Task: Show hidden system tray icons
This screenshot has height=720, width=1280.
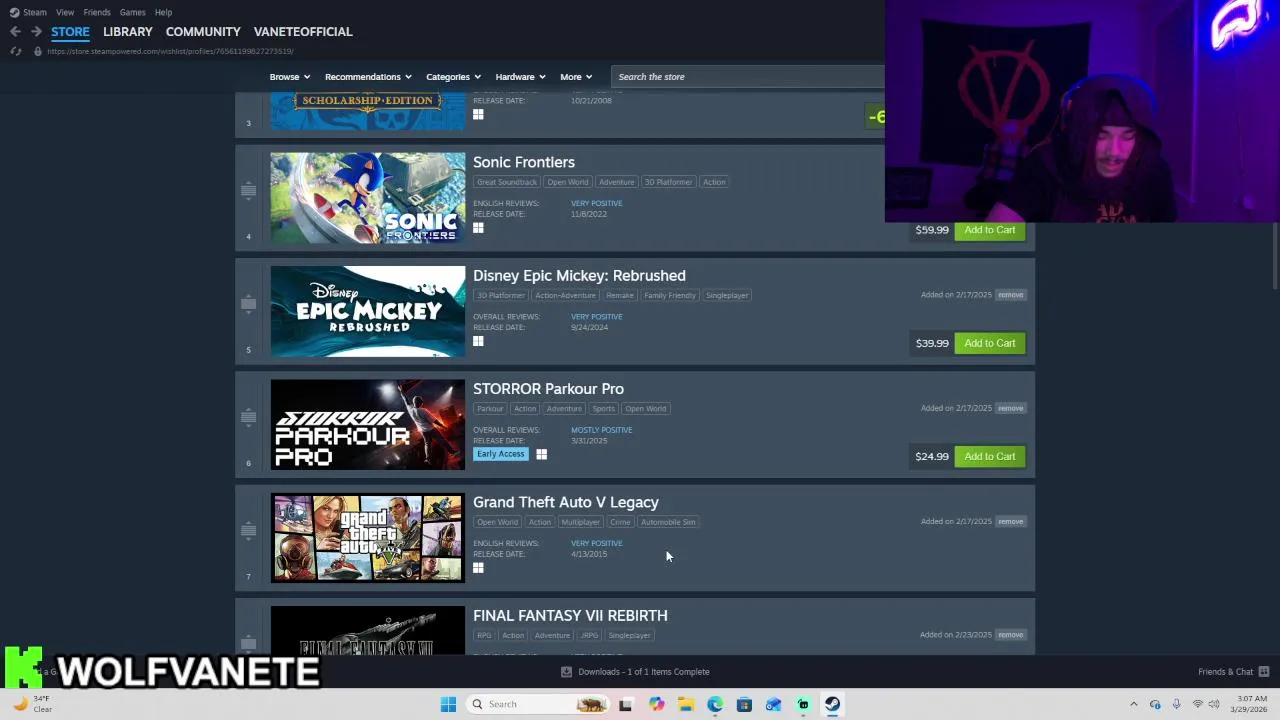Action: pos(1133,704)
